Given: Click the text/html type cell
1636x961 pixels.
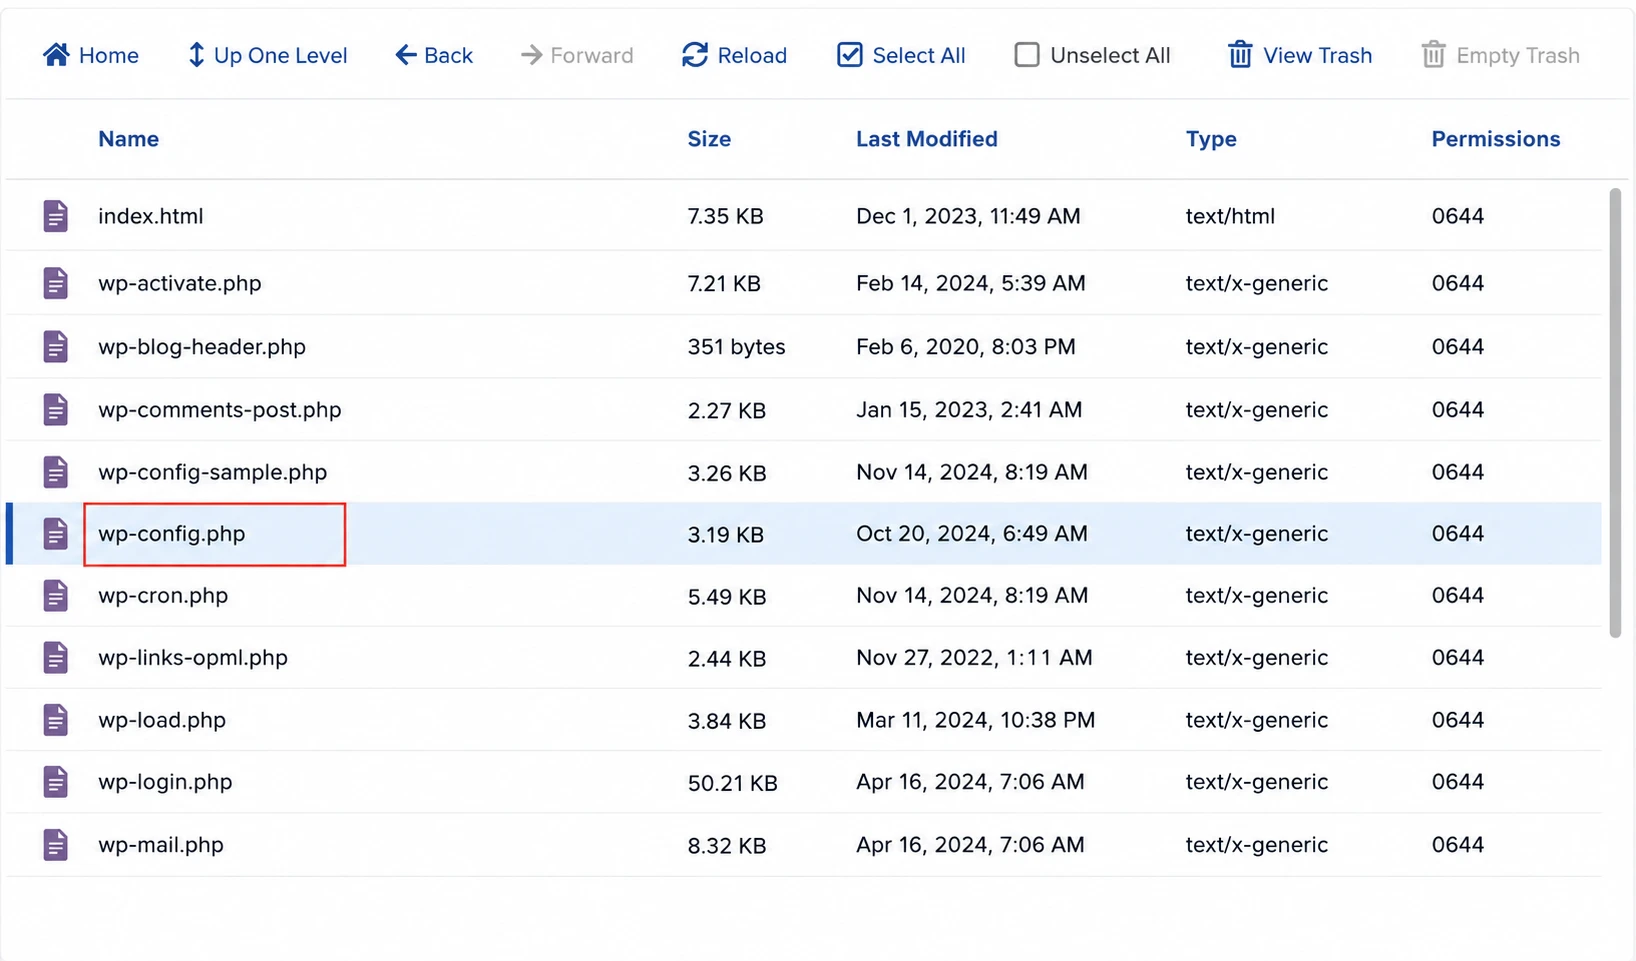Looking at the screenshot, I should [1231, 217].
